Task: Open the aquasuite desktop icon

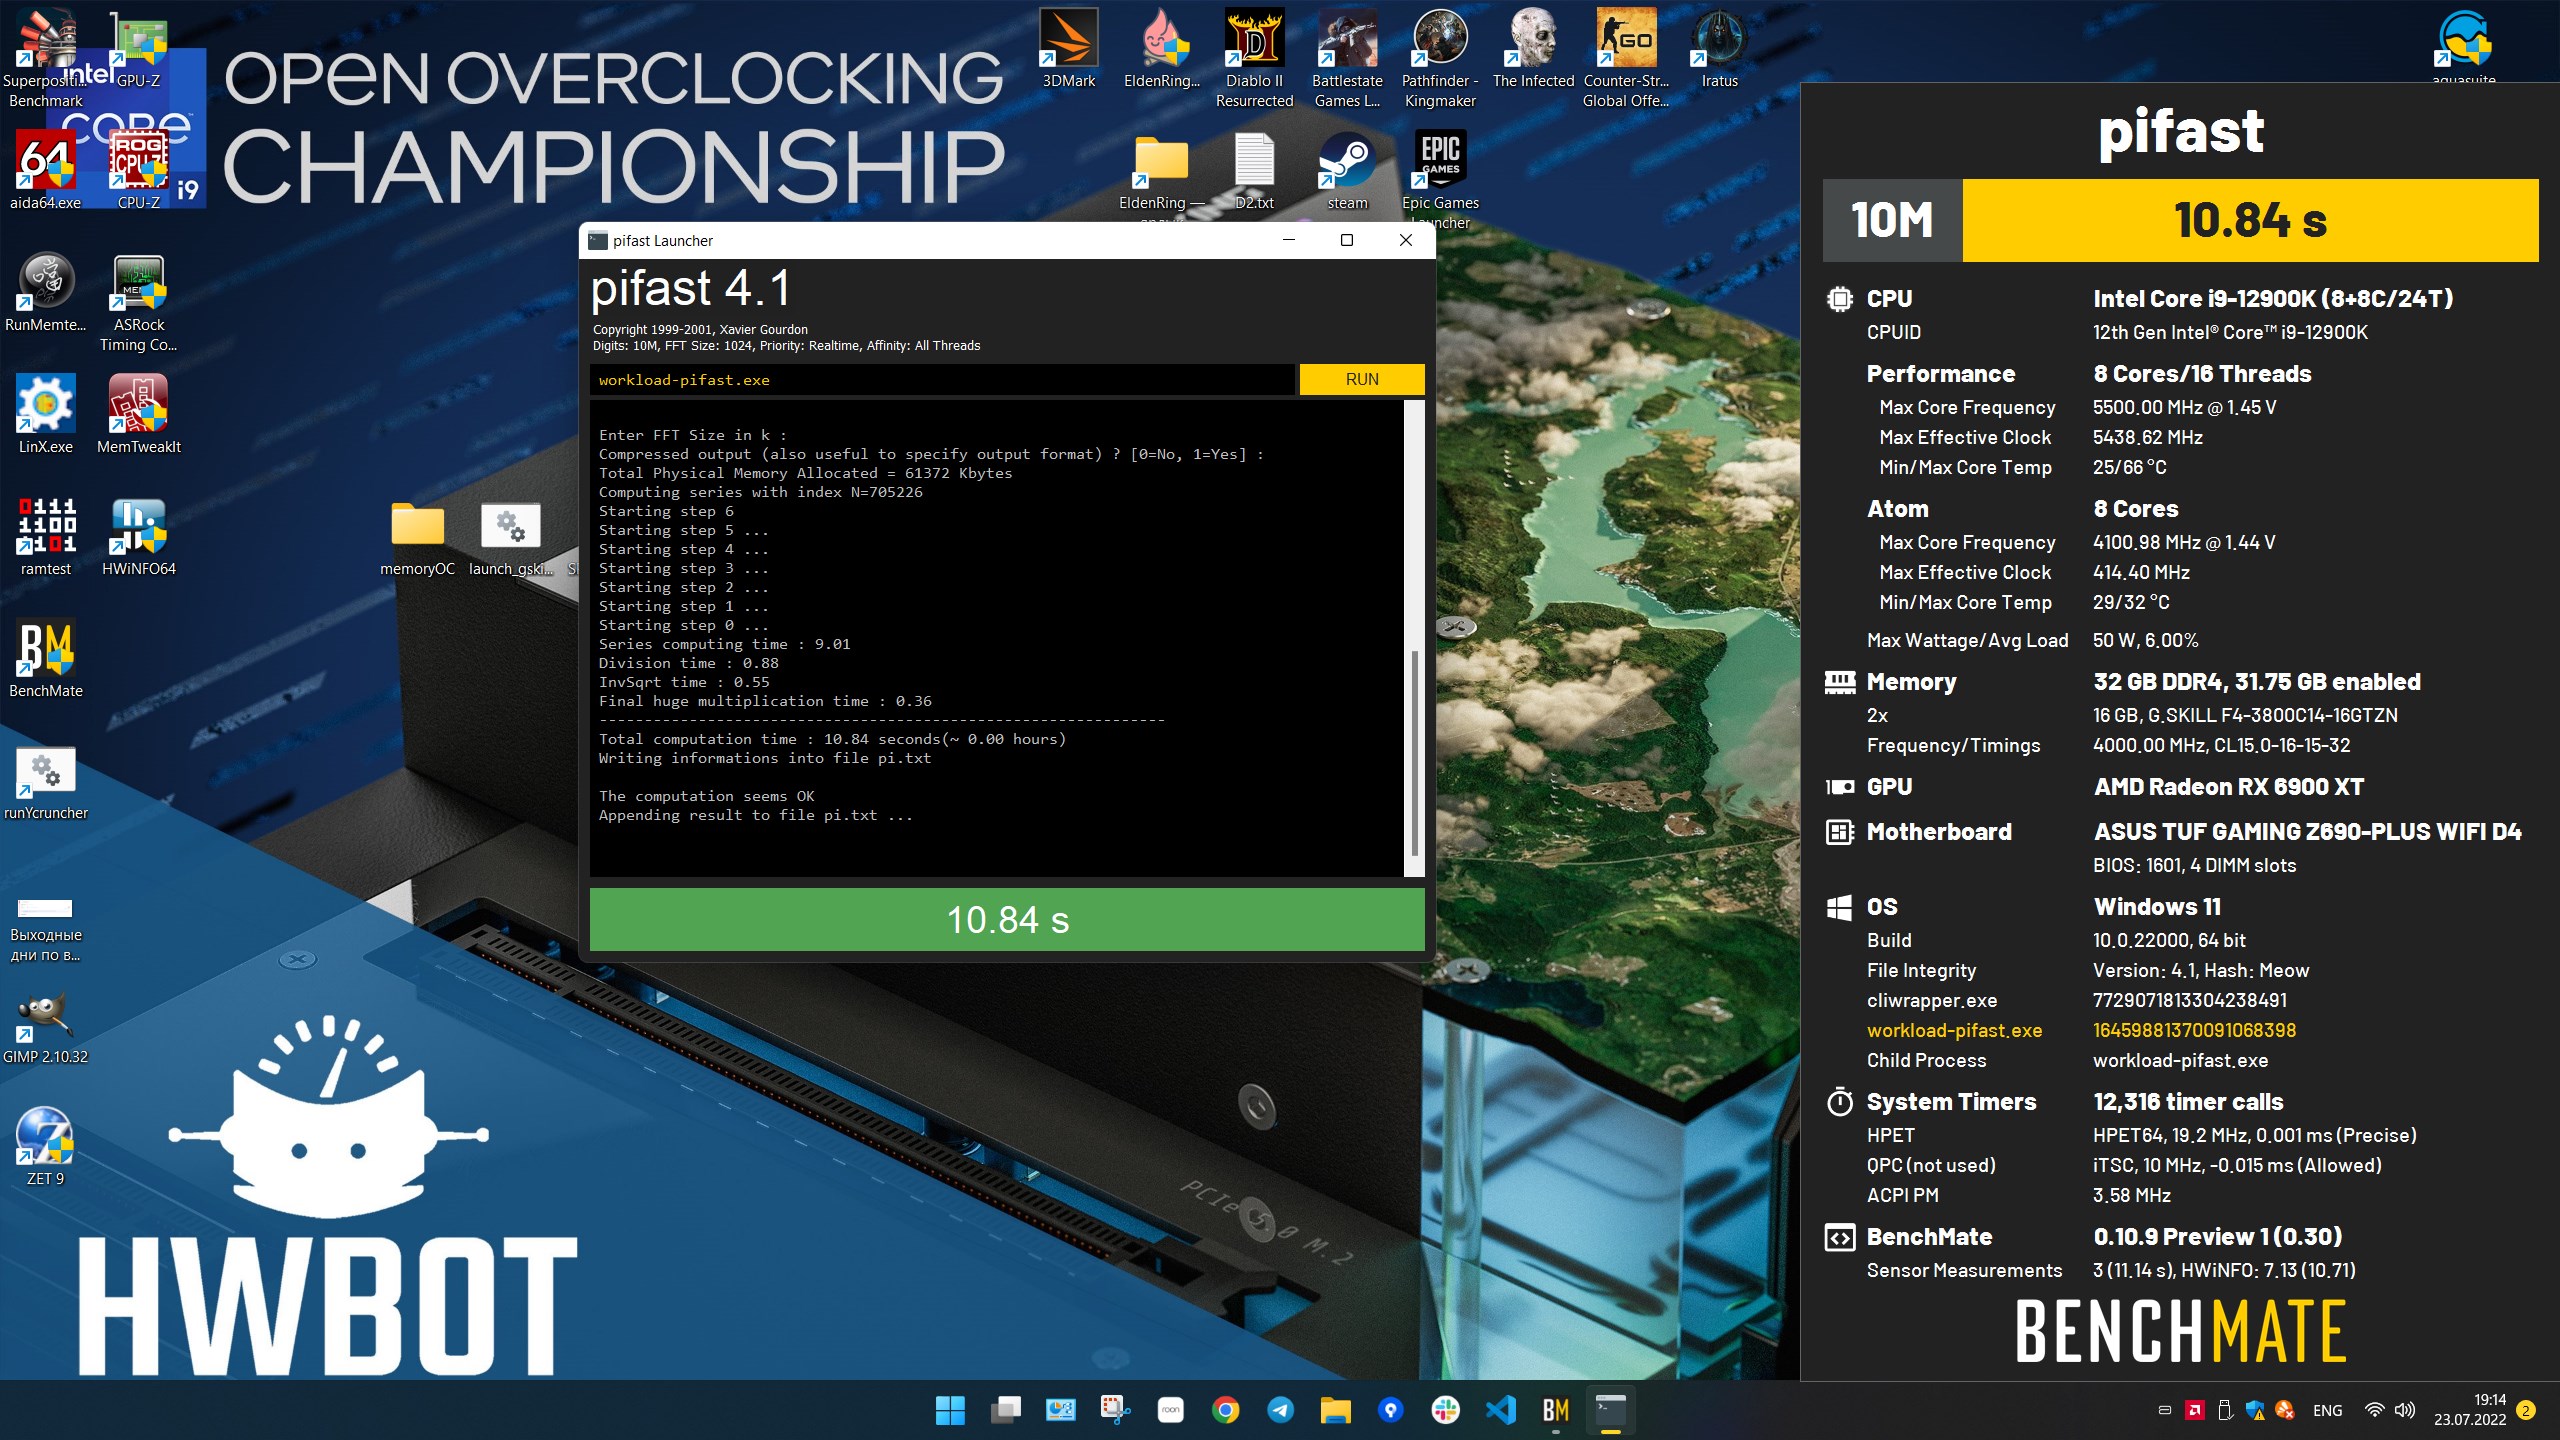Action: tap(2463, 45)
